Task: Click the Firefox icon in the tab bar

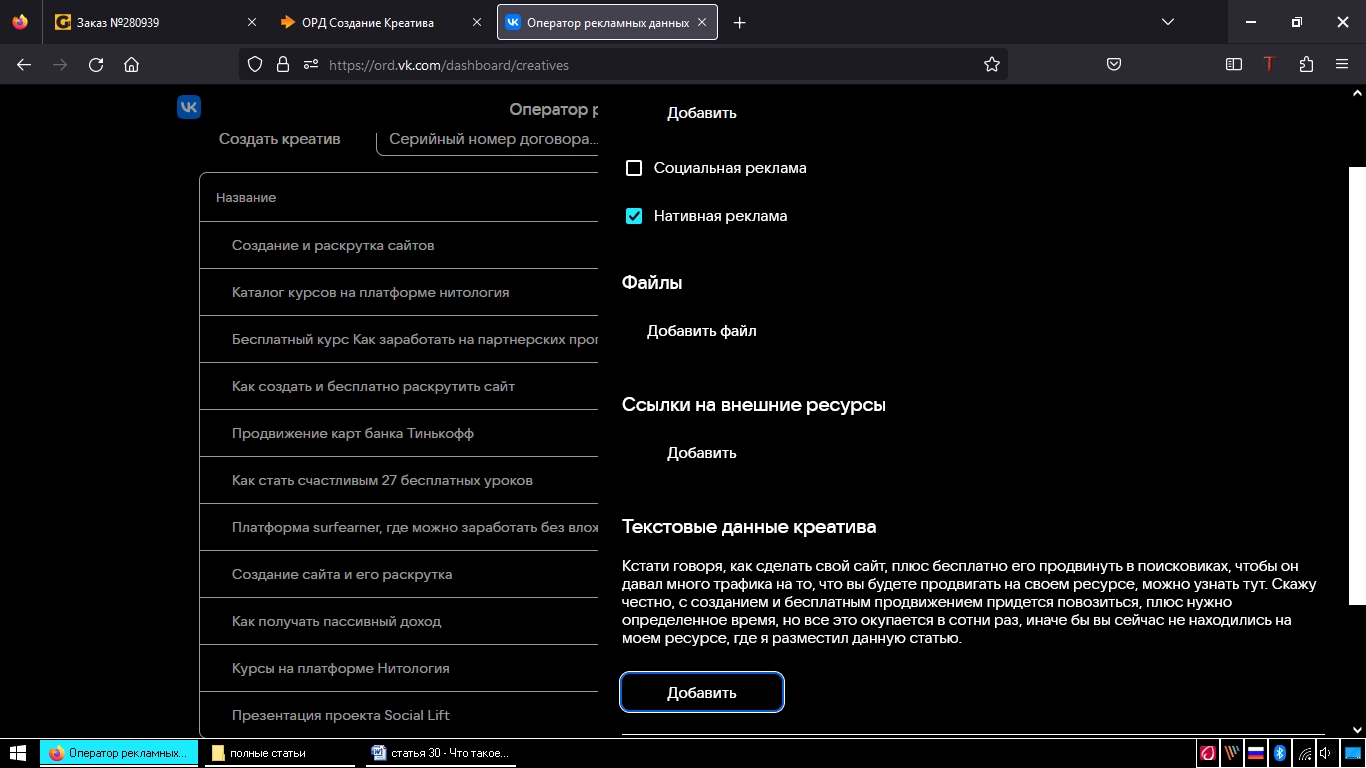Action: pos(21,22)
